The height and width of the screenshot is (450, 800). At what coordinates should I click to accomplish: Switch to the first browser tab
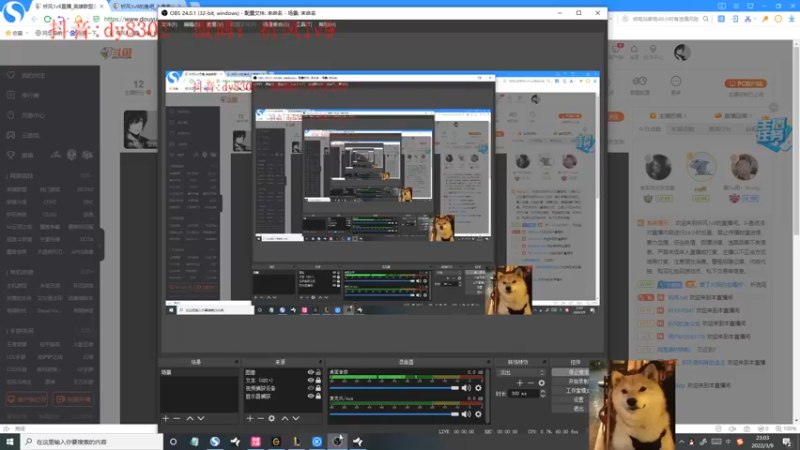tap(68, 6)
